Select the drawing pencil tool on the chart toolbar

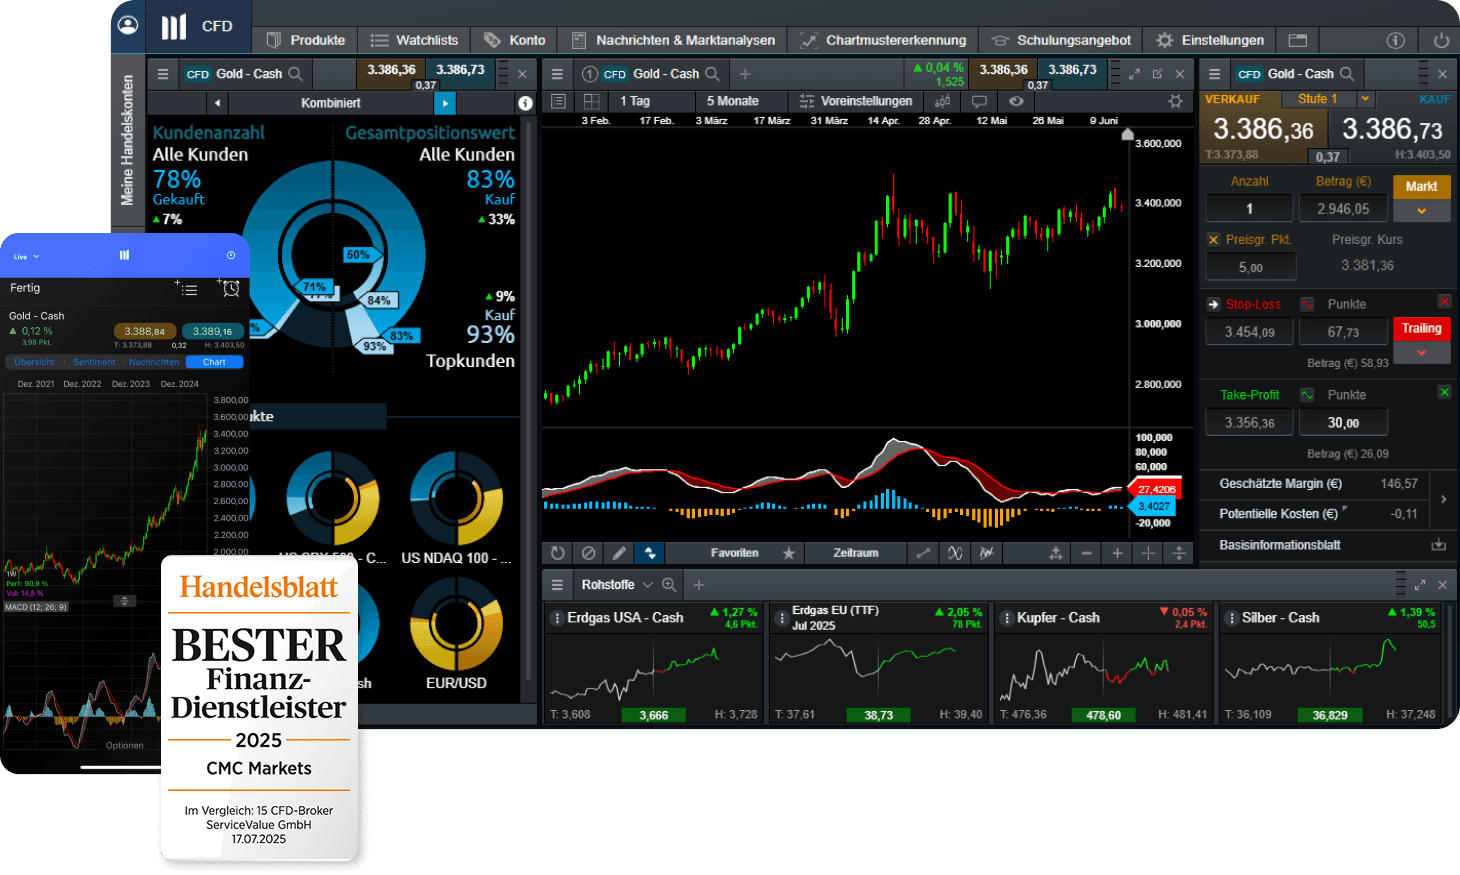point(620,553)
